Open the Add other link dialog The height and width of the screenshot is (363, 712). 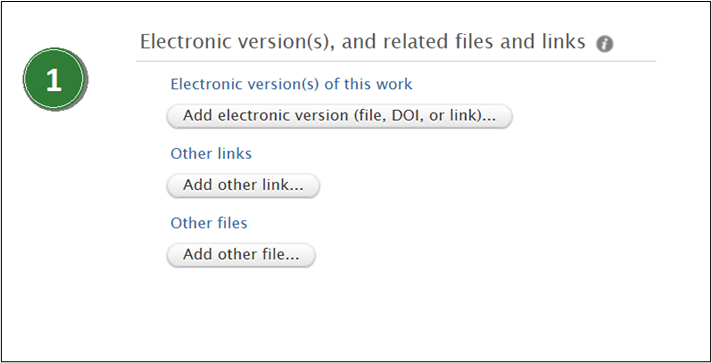point(243,185)
